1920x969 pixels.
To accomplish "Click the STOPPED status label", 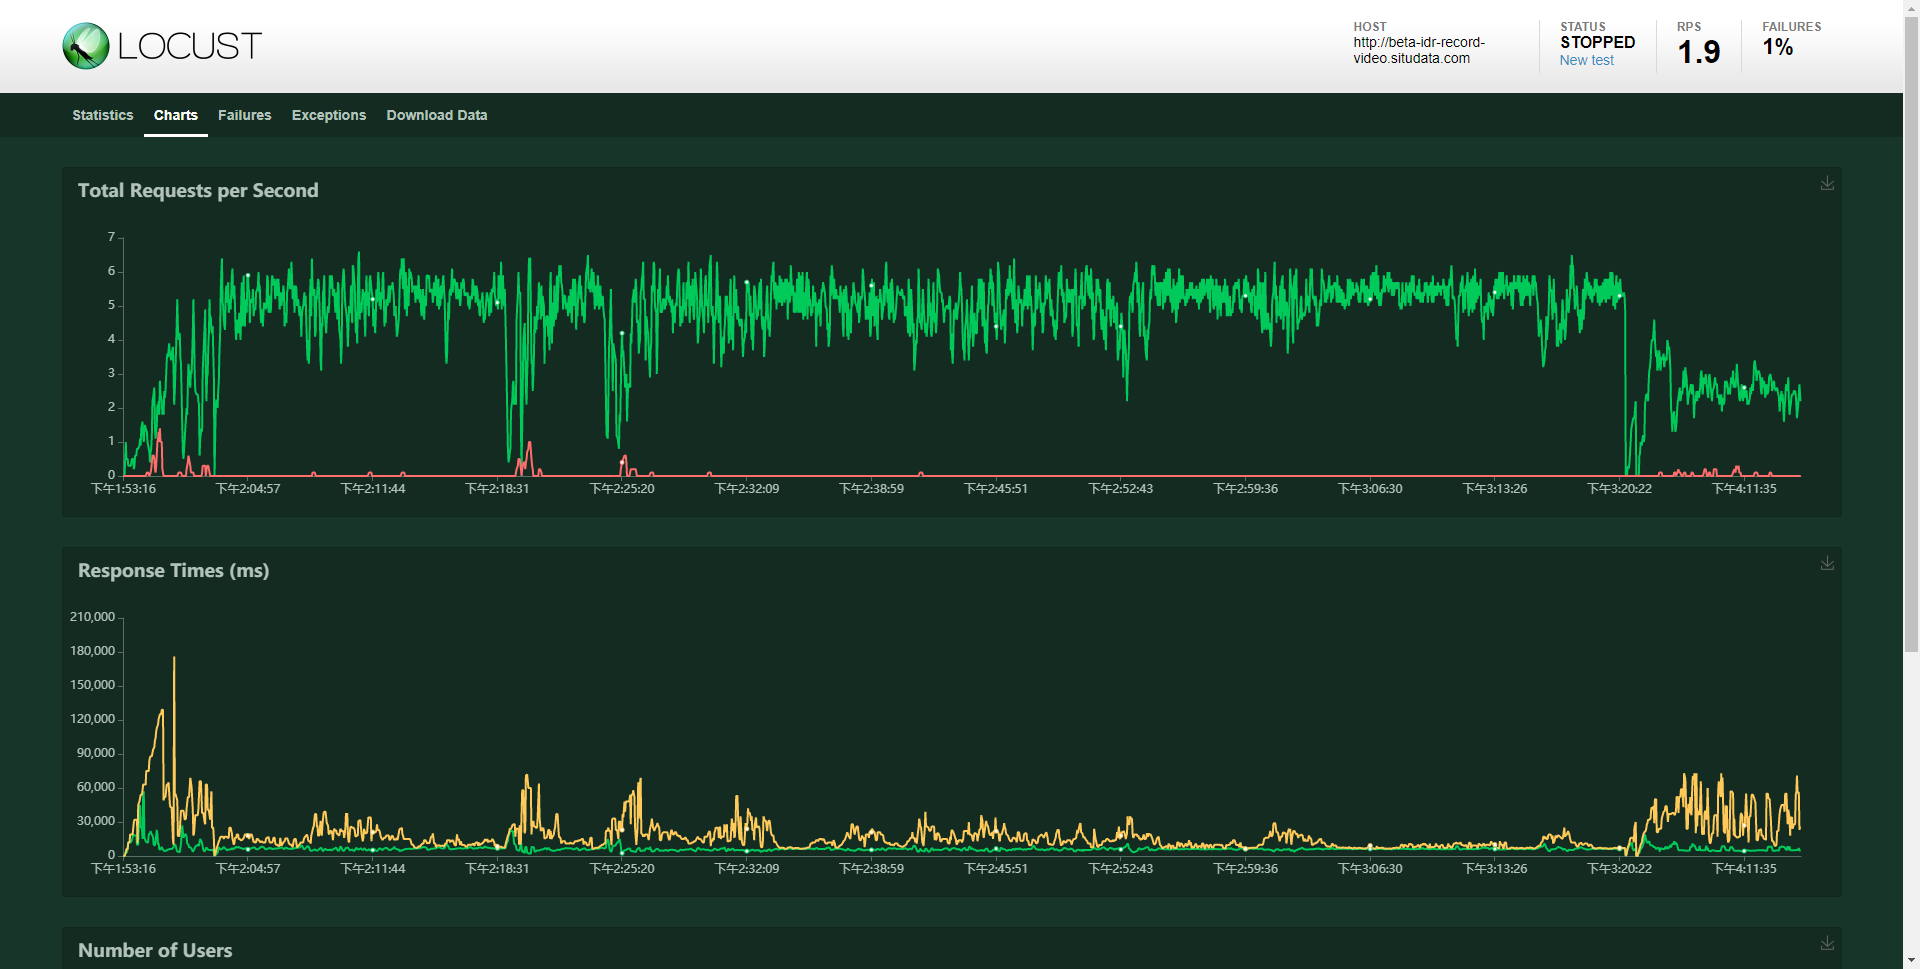I will coord(1598,42).
